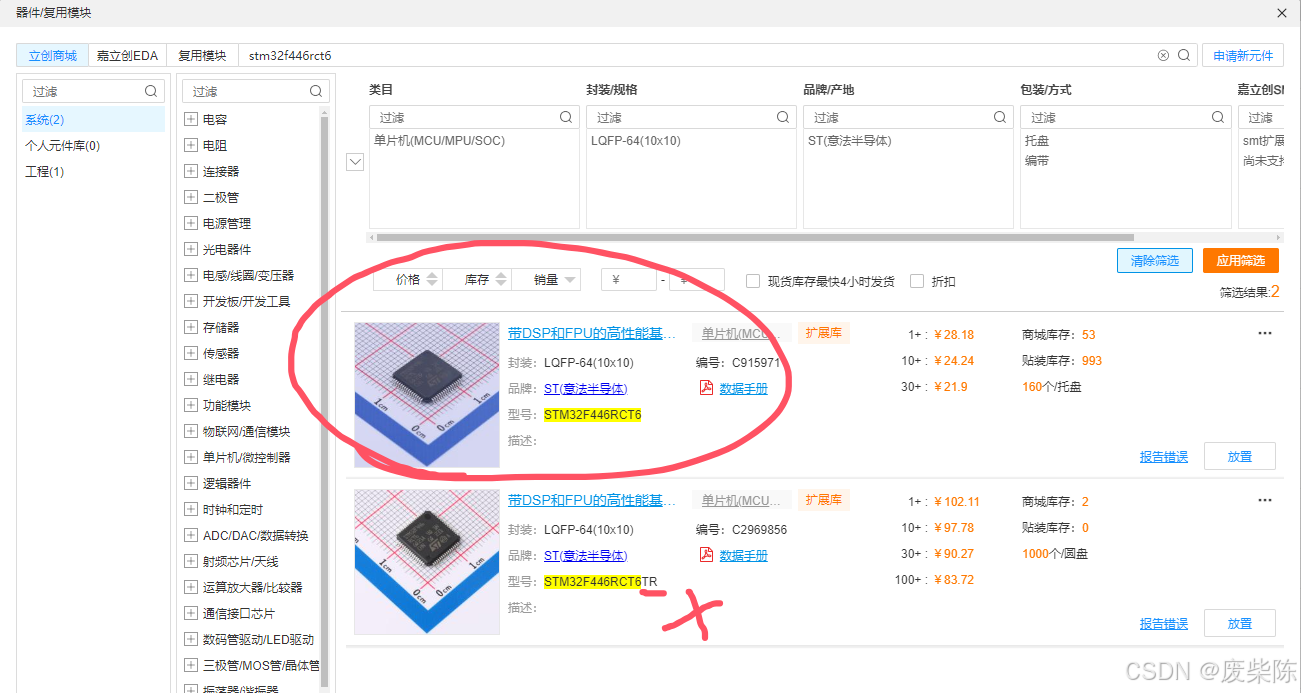The height and width of the screenshot is (693, 1301).
Task: Switch to 立创商城 tab
Action: [53, 56]
